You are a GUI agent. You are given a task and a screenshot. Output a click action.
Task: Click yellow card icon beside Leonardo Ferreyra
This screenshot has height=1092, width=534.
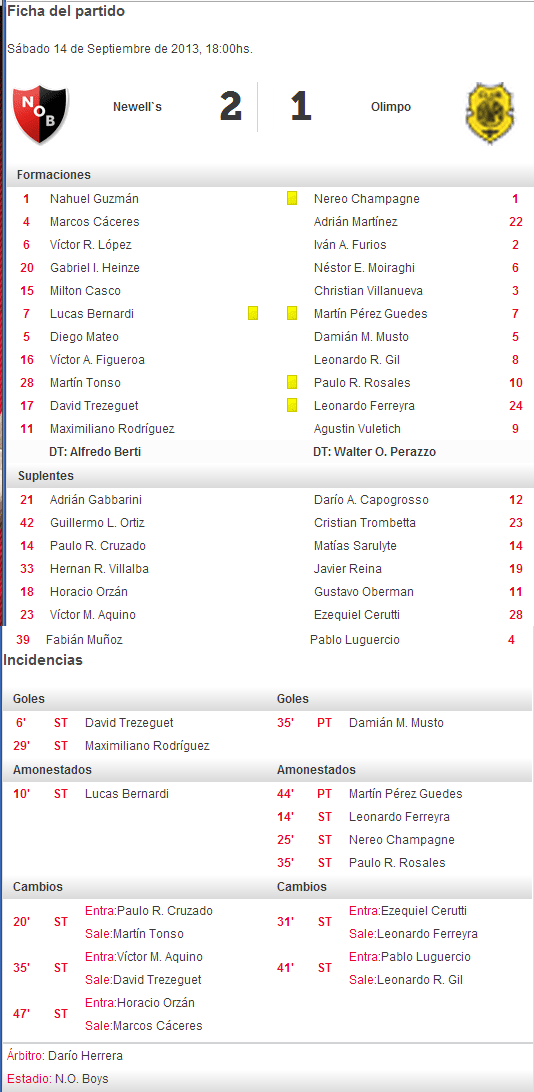(x=292, y=405)
